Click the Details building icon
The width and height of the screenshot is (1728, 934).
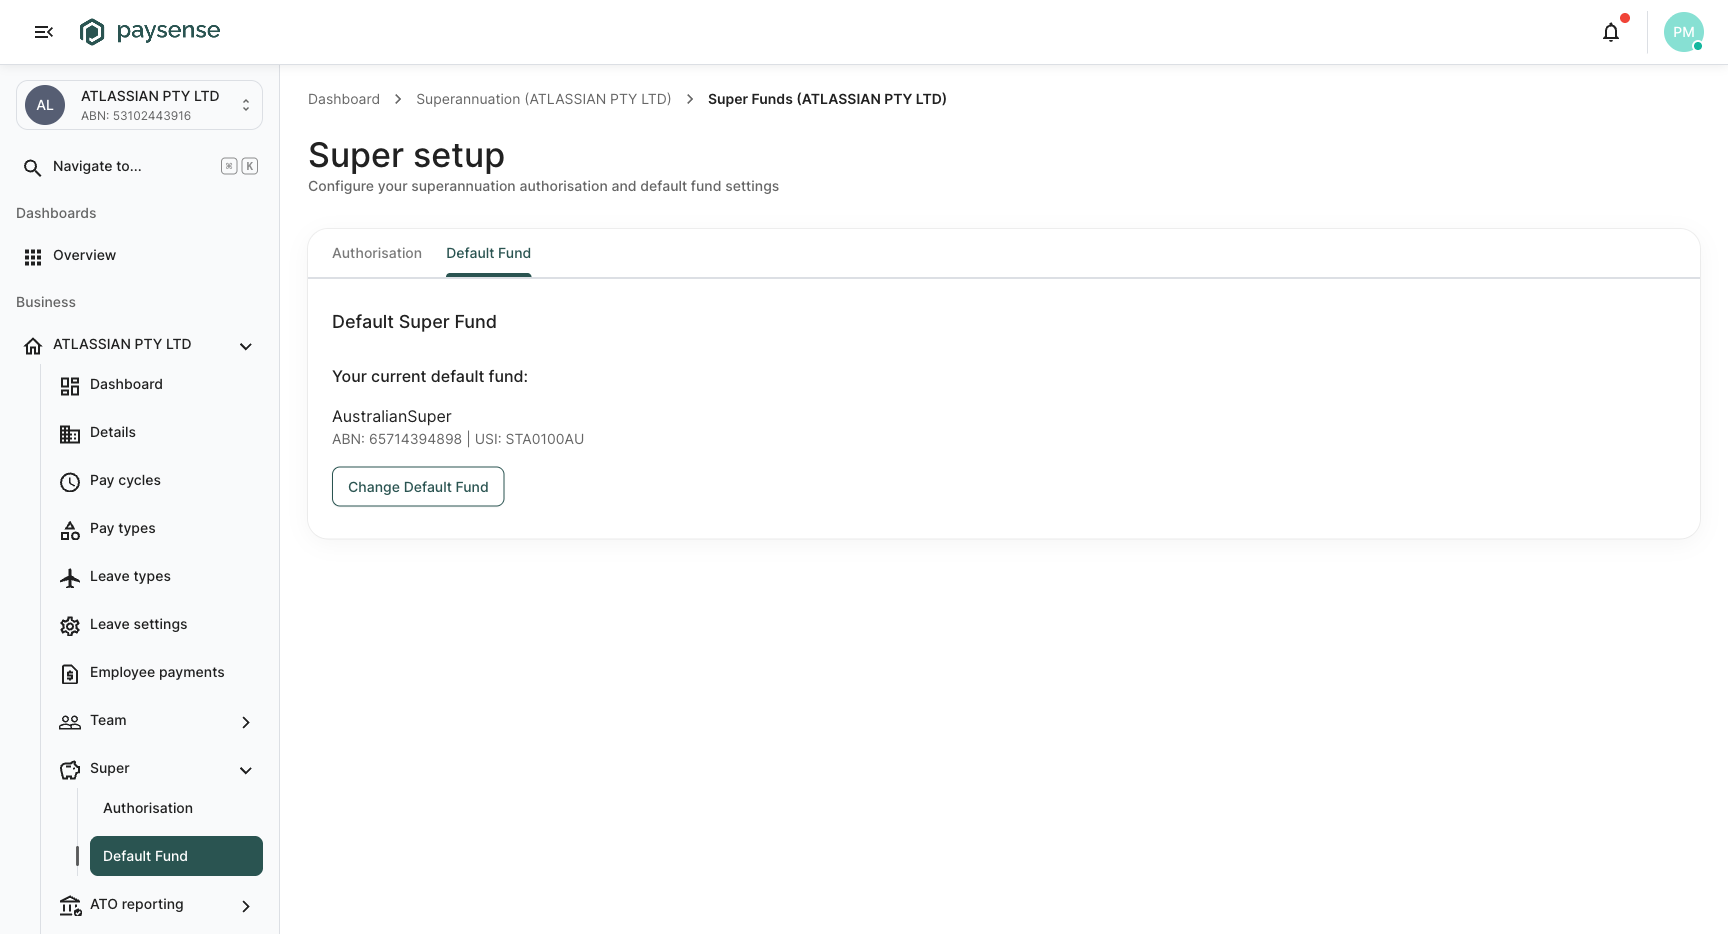pyautogui.click(x=70, y=434)
